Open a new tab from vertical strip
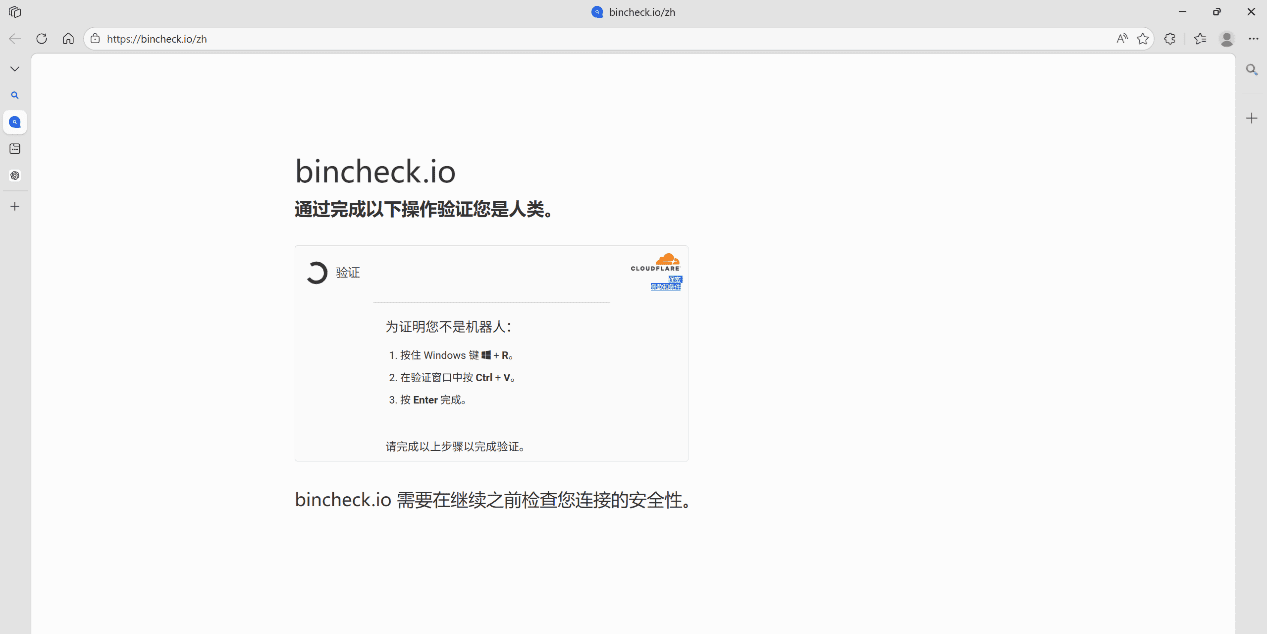Screen dimensions: 1267x634 pos(15,206)
